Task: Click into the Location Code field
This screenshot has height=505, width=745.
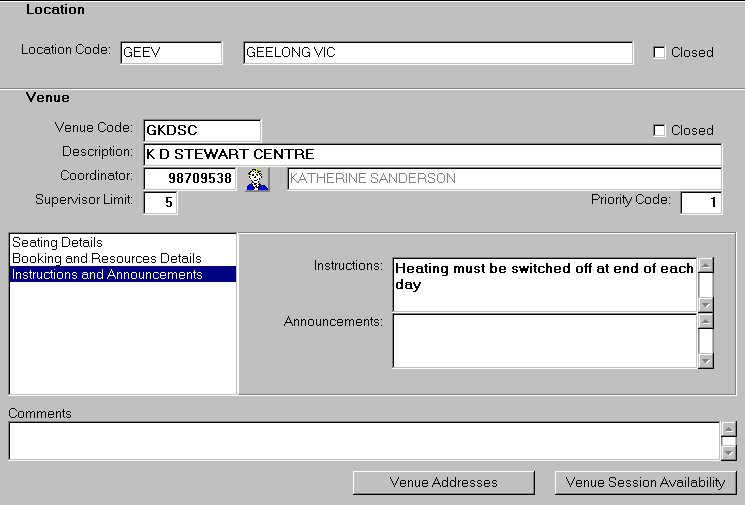Action: click(171, 53)
